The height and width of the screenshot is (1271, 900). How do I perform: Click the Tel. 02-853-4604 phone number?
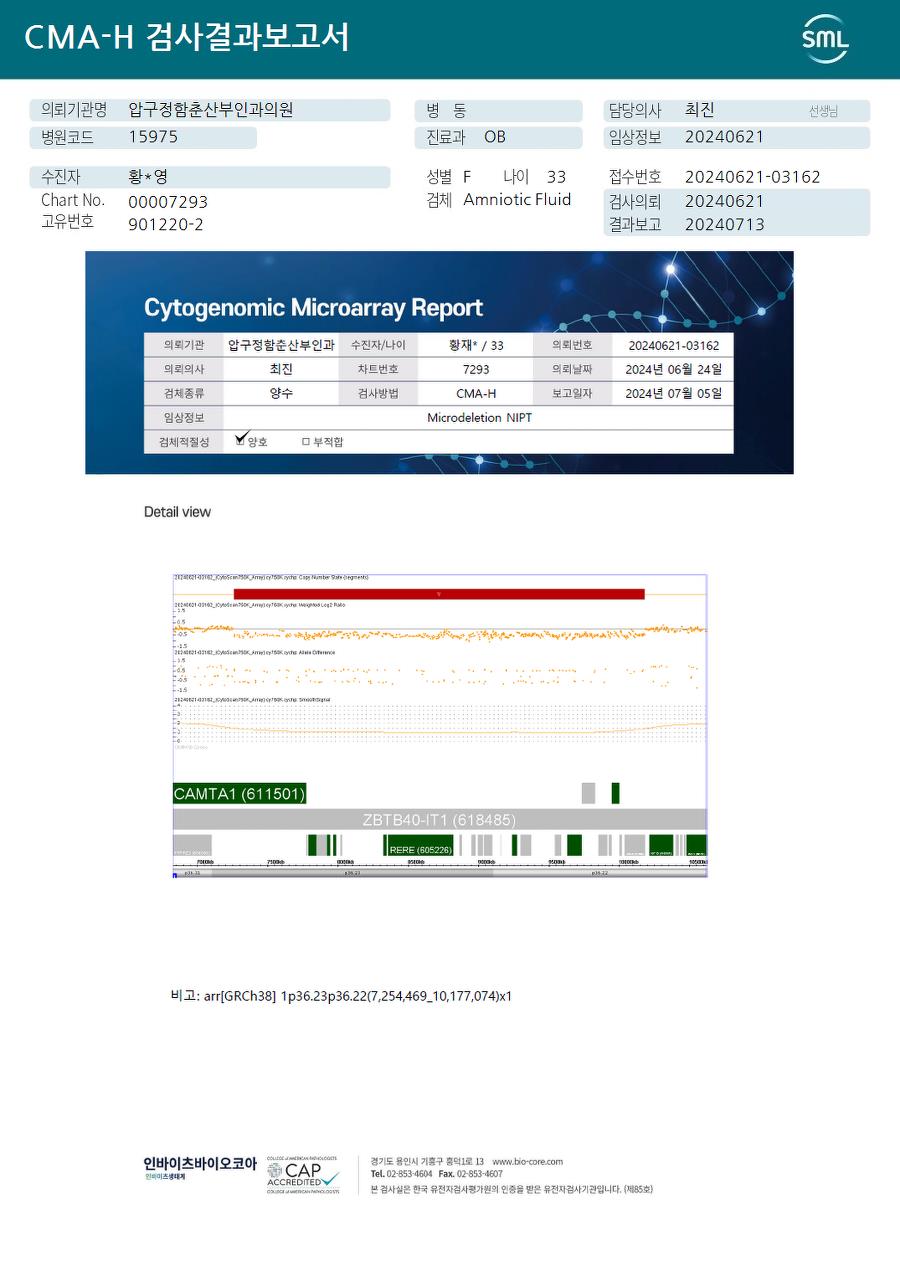(x=402, y=1174)
